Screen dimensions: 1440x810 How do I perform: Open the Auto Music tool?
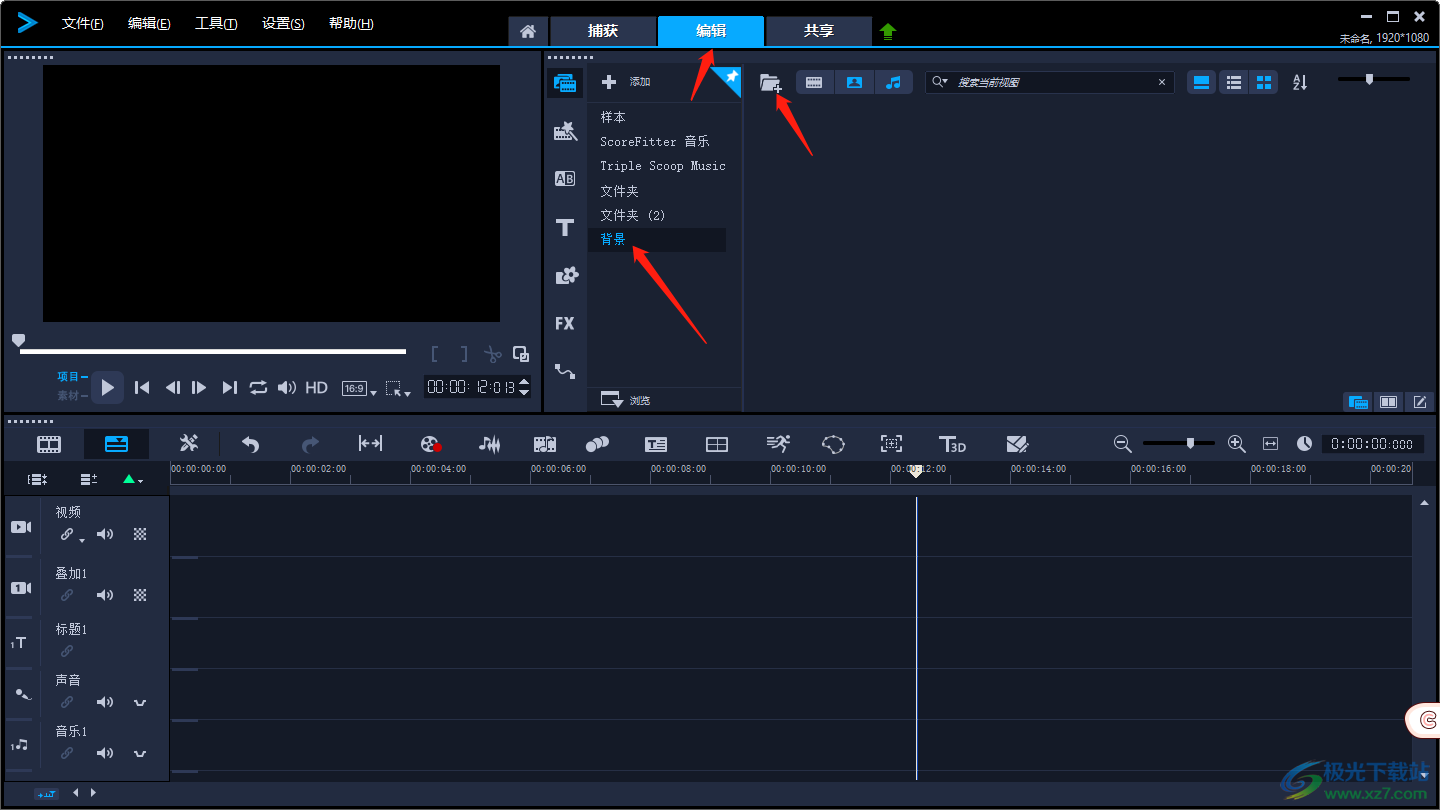(544, 444)
